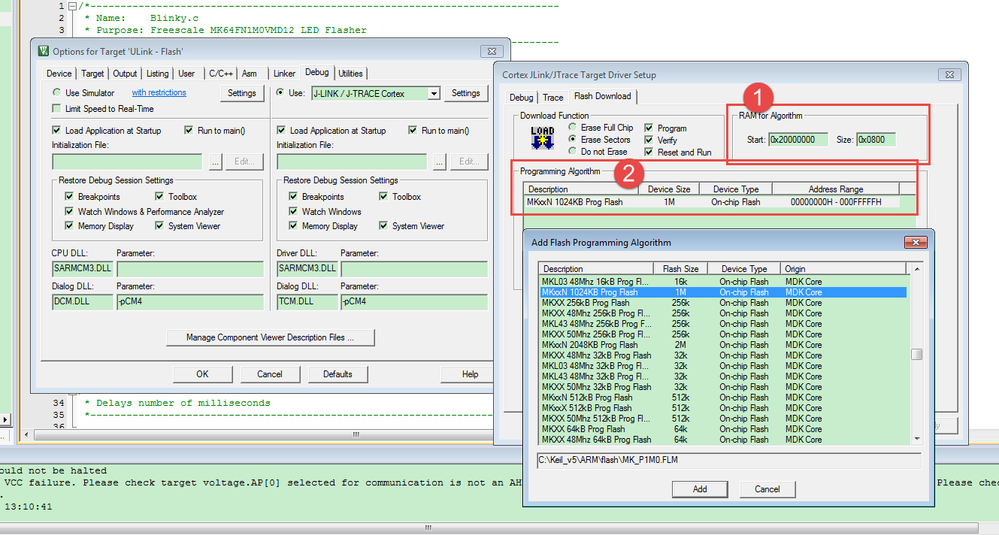The width and height of the screenshot is (999, 535).
Task: Click Add in Flash Programming Algorithm dialog
Action: (700, 489)
